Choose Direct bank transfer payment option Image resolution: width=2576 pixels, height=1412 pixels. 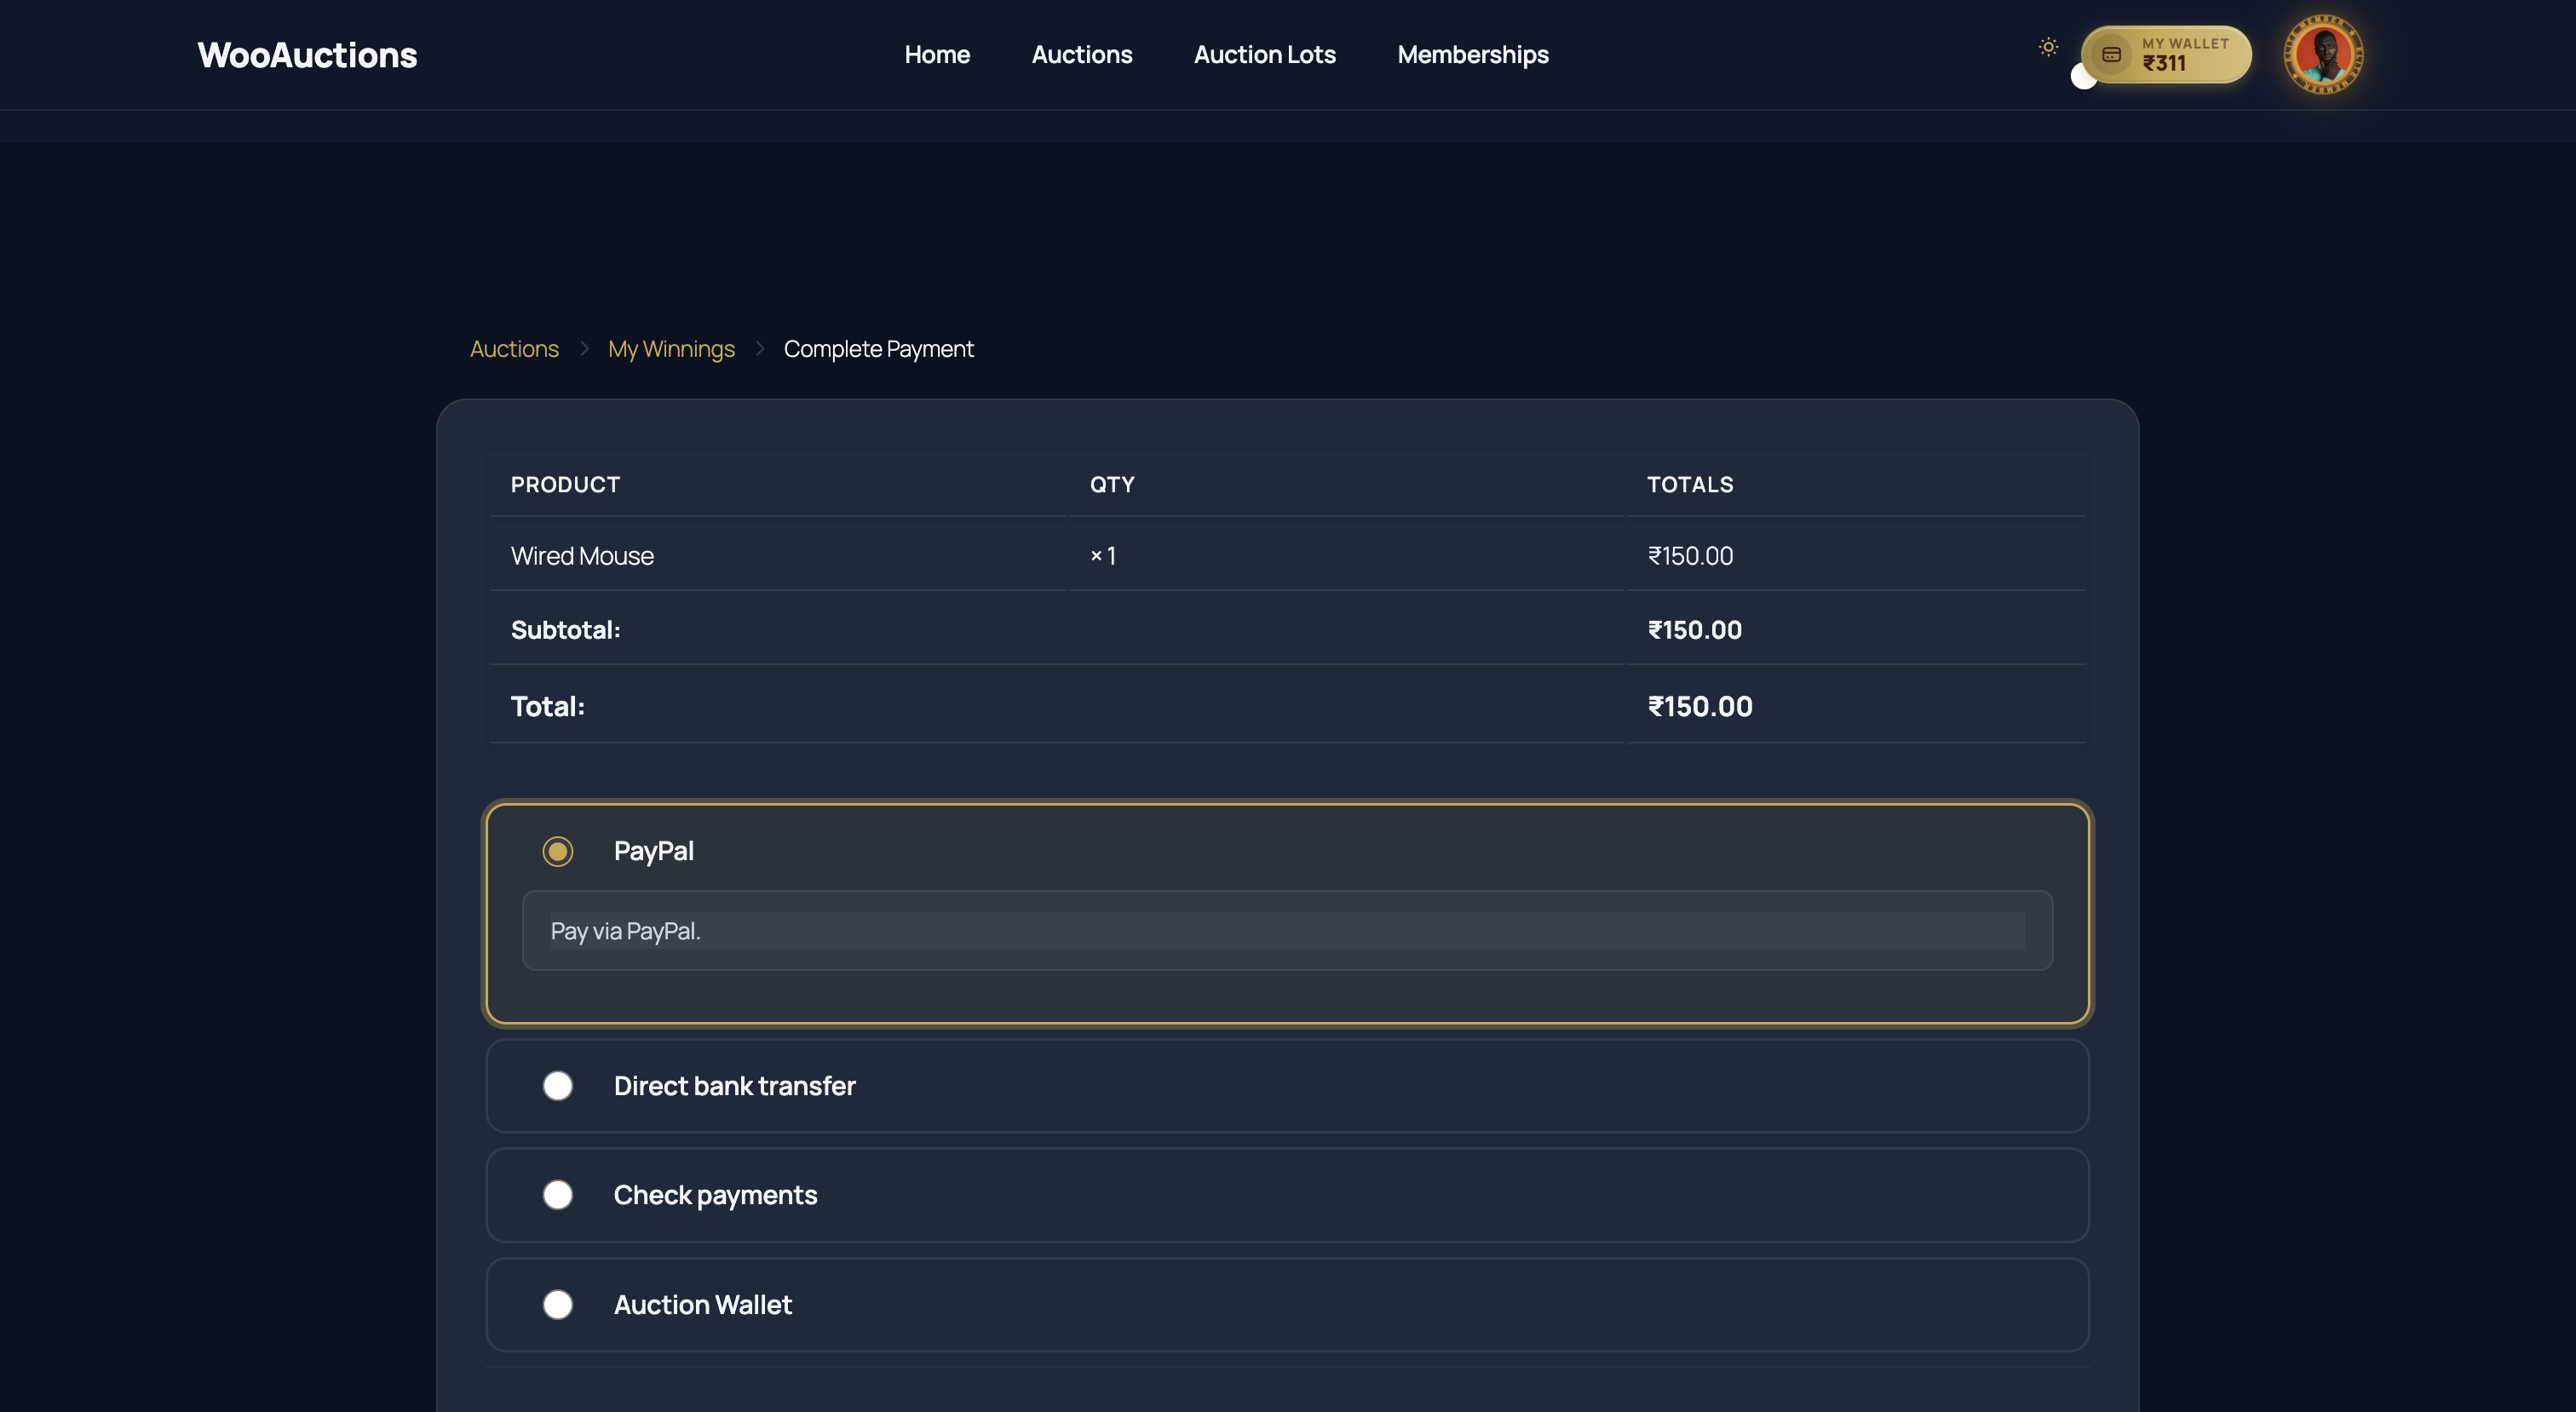(557, 1086)
